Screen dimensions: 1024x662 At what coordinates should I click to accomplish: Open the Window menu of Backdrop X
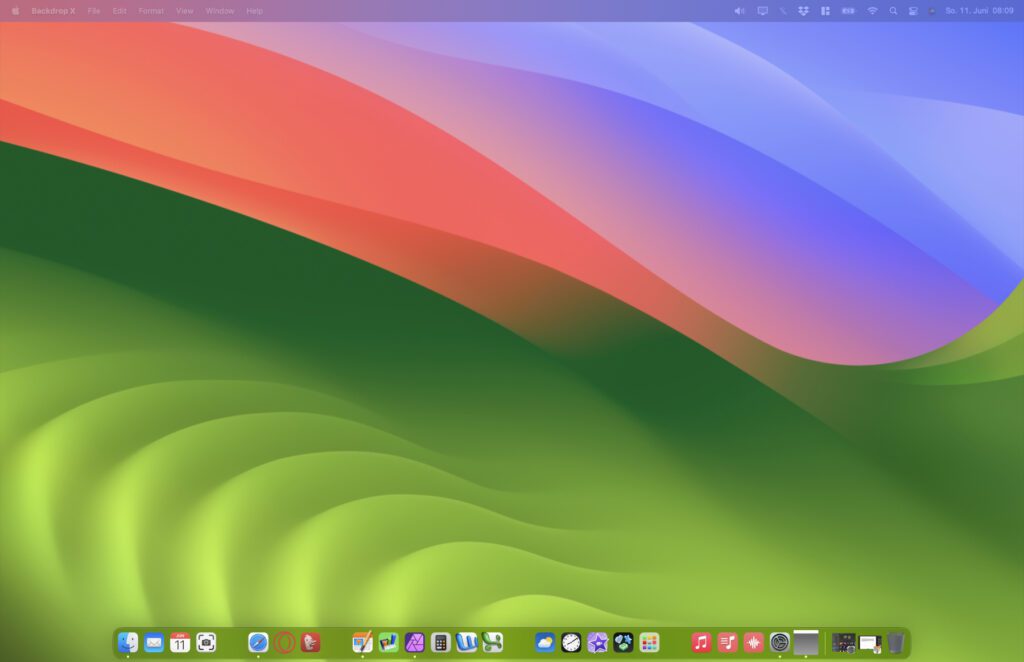pyautogui.click(x=219, y=11)
